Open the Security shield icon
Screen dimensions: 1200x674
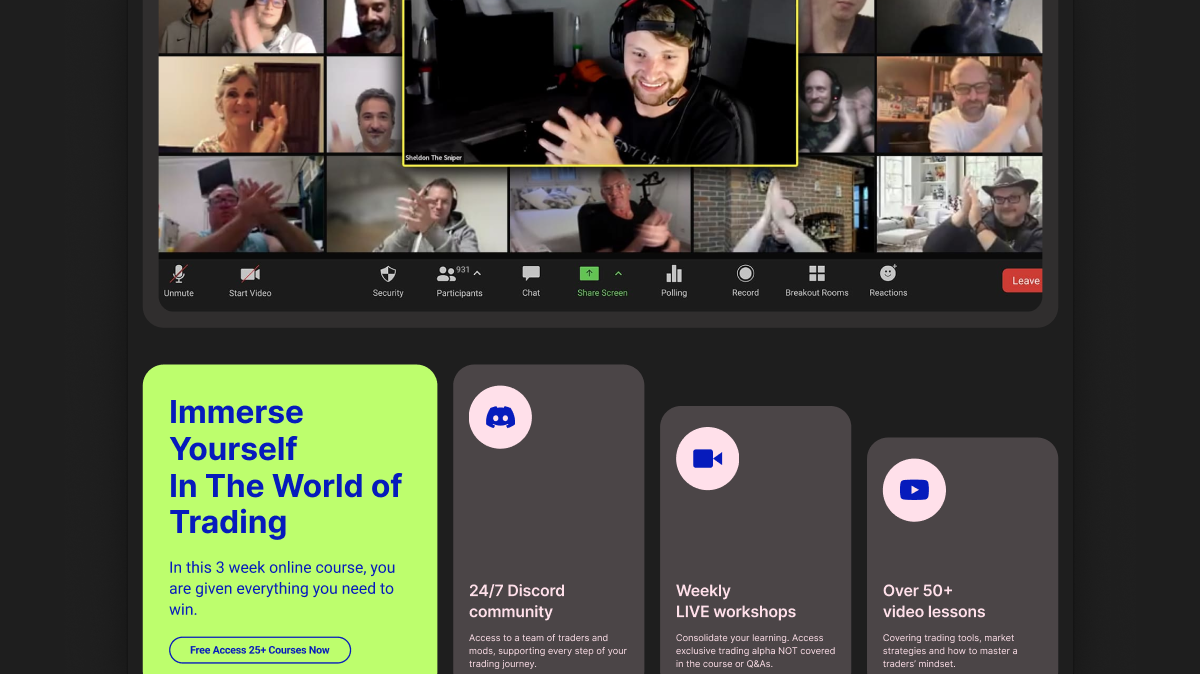point(388,274)
